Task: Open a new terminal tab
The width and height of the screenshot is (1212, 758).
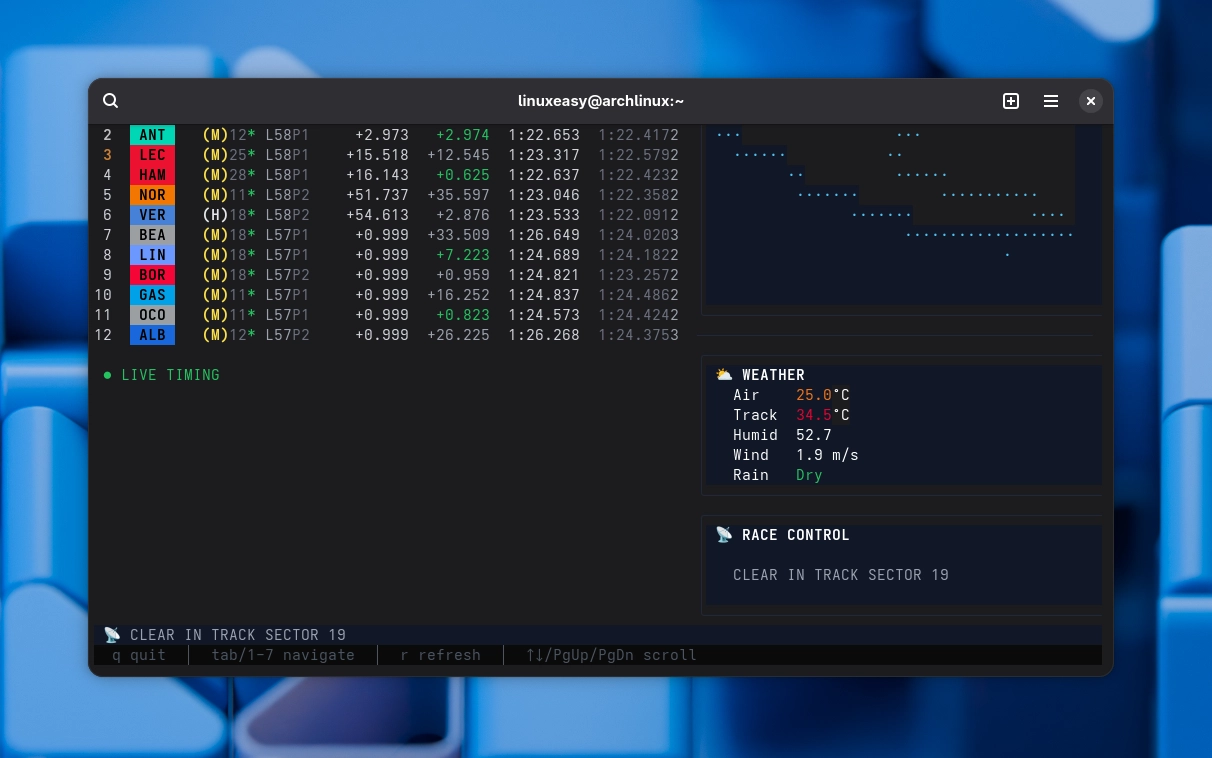Action: pos(1011,101)
